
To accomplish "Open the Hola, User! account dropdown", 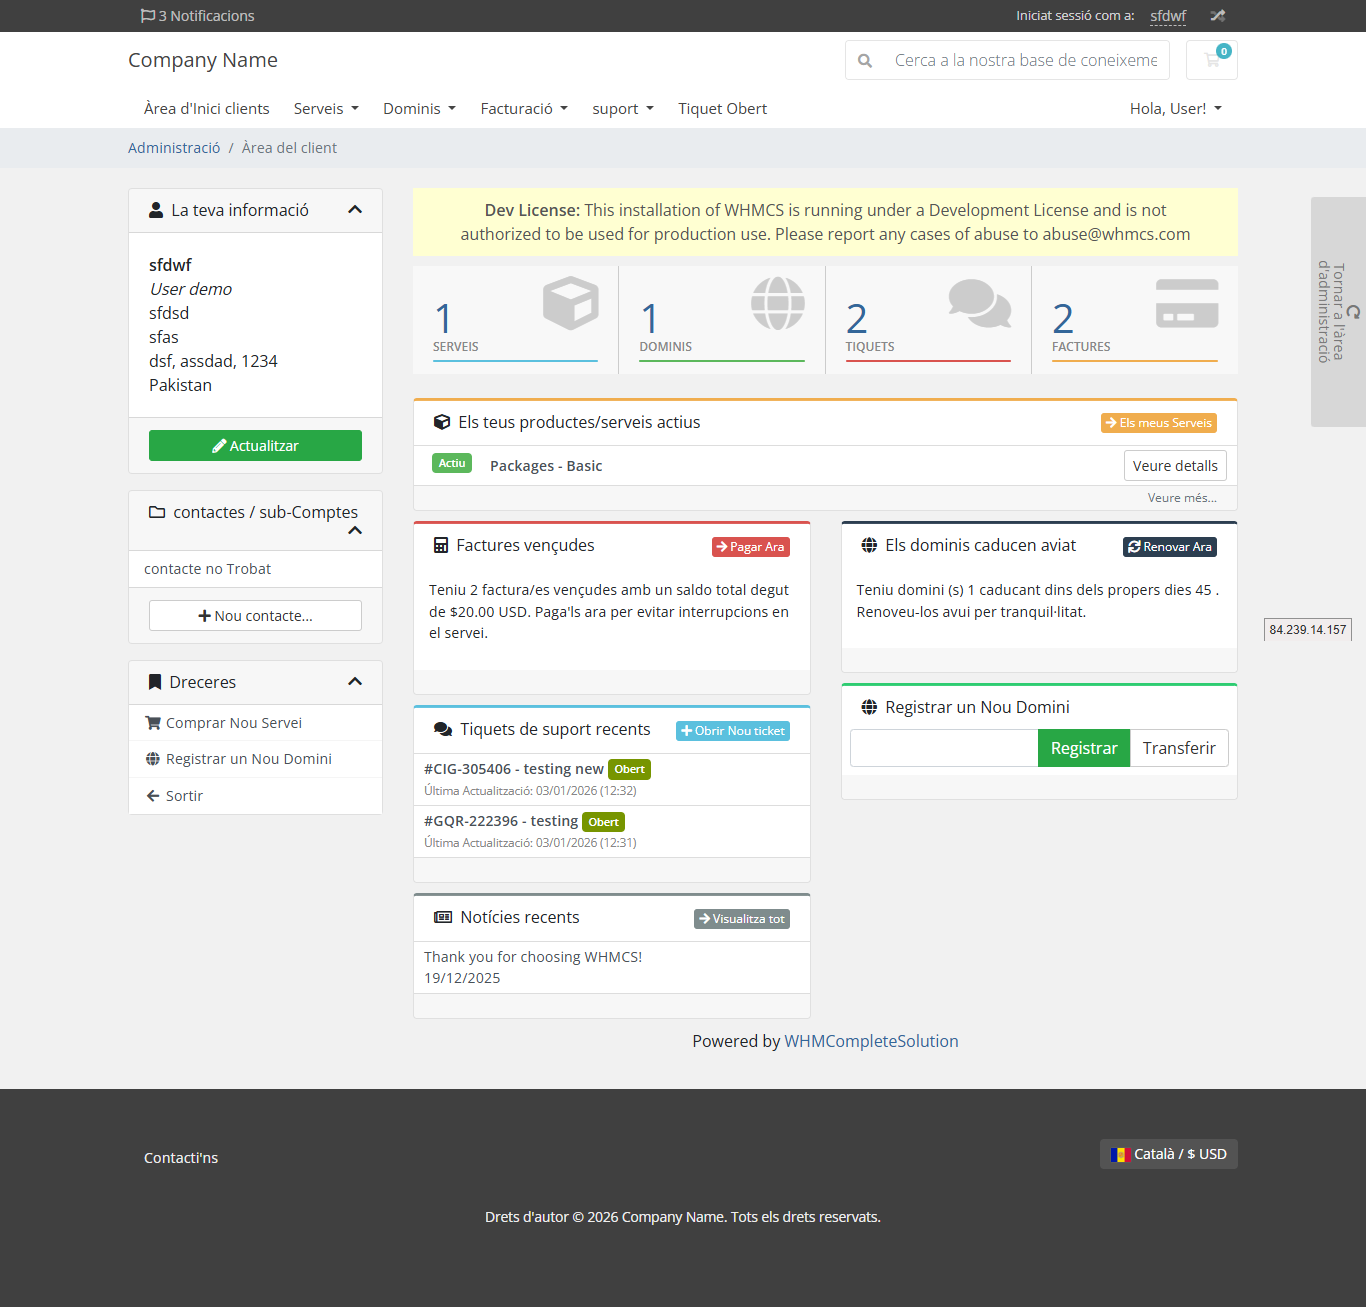I will click(x=1175, y=109).
